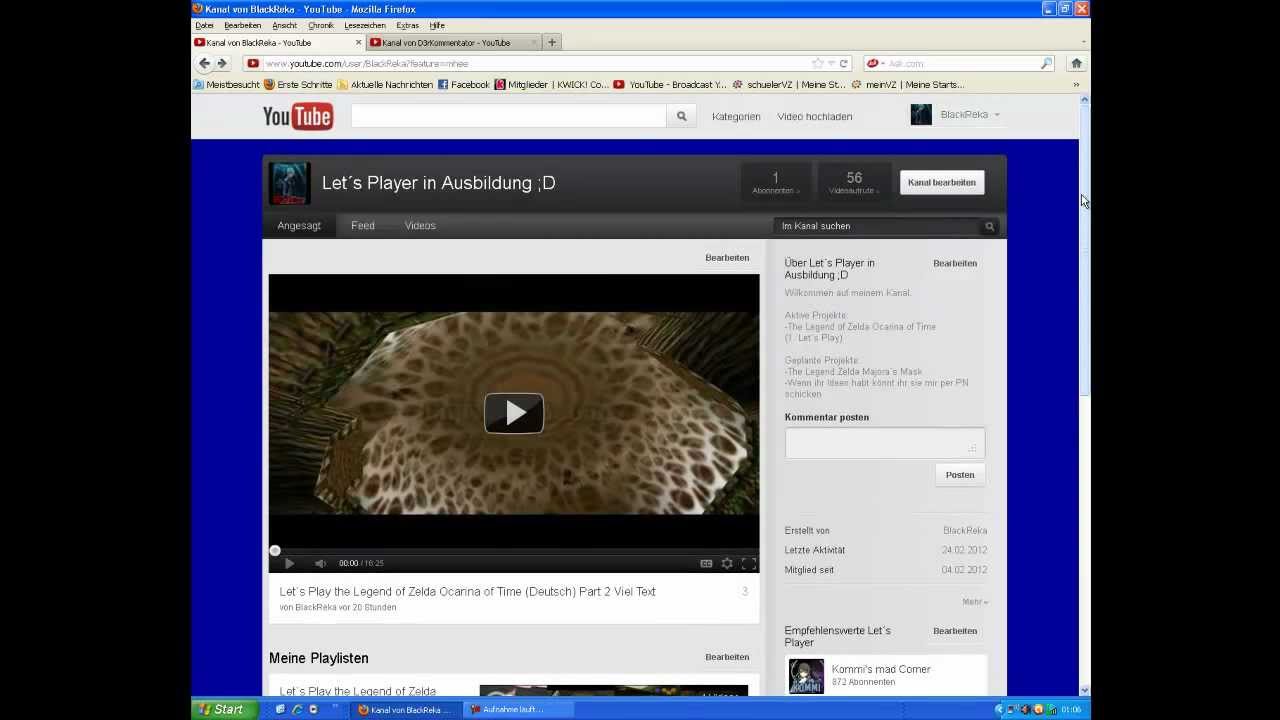Click Internet Explorer quick launch icon
Image resolution: width=1280 pixels, height=720 pixels.
pyautogui.click(x=297, y=709)
